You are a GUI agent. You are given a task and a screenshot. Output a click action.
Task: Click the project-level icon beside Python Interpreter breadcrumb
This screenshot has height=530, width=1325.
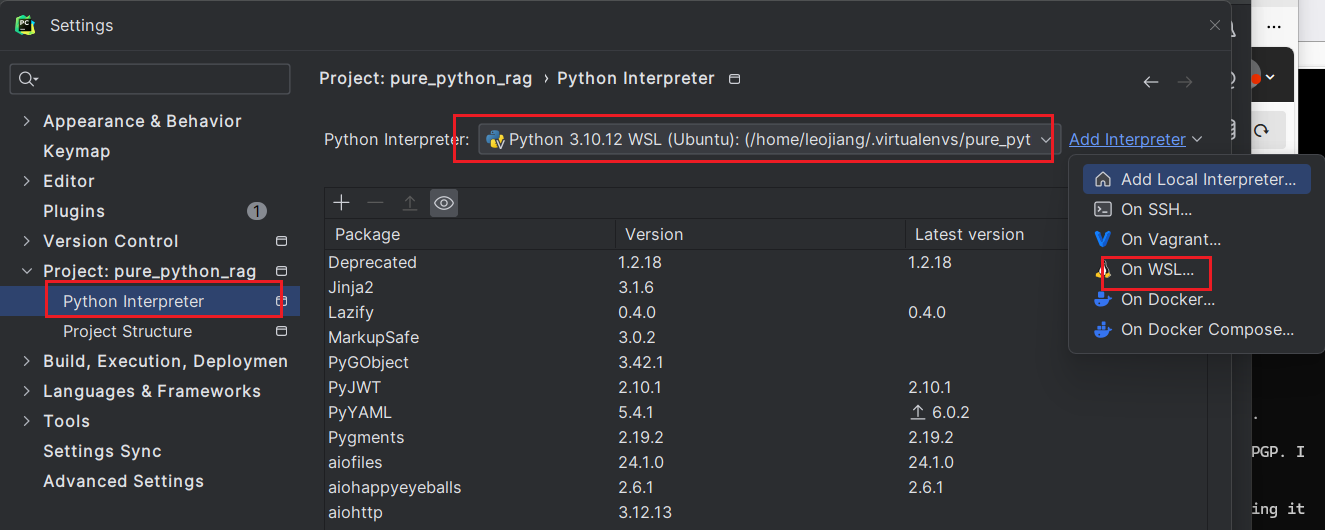coord(735,78)
